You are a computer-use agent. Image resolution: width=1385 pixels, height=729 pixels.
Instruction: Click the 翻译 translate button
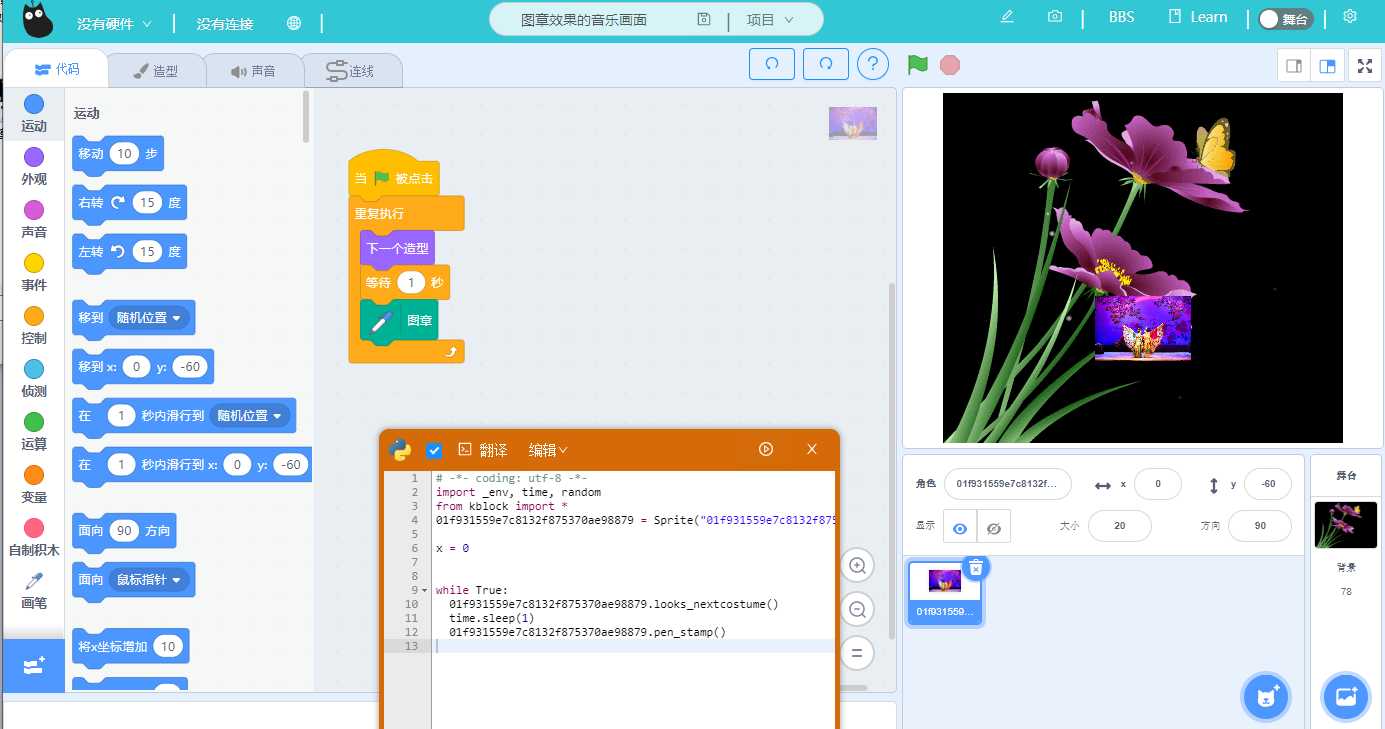point(482,450)
